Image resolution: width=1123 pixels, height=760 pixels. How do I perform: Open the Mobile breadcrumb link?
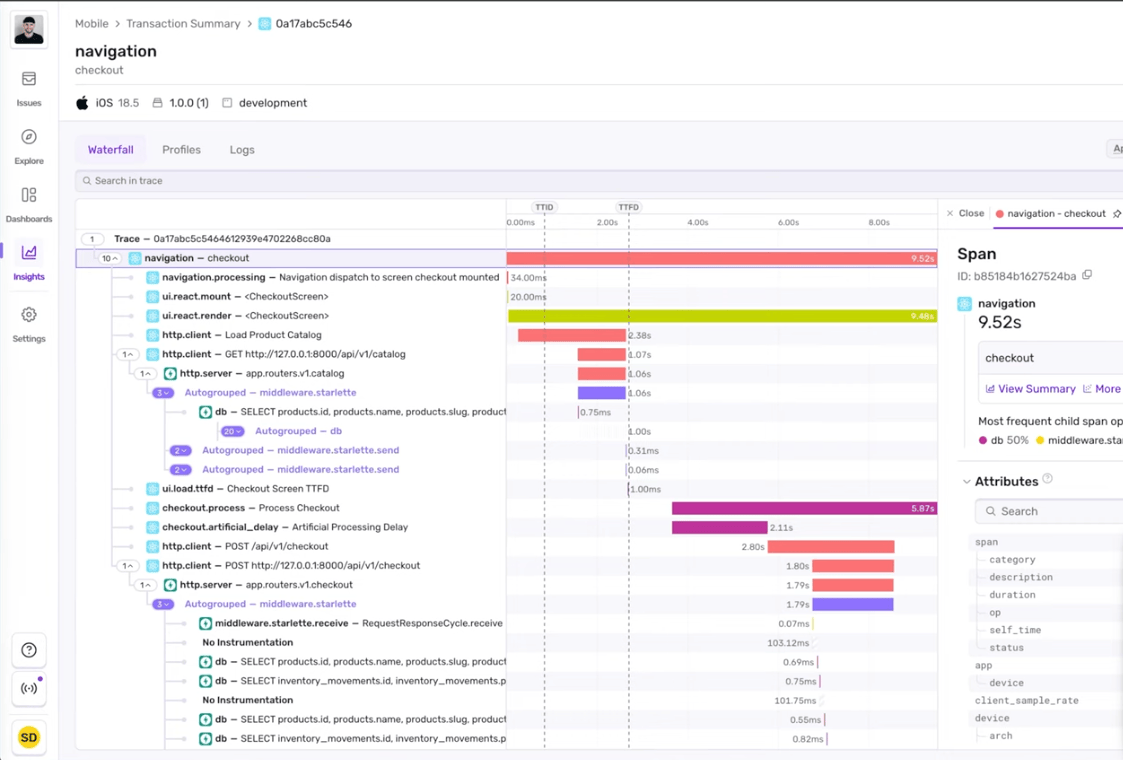pos(90,23)
